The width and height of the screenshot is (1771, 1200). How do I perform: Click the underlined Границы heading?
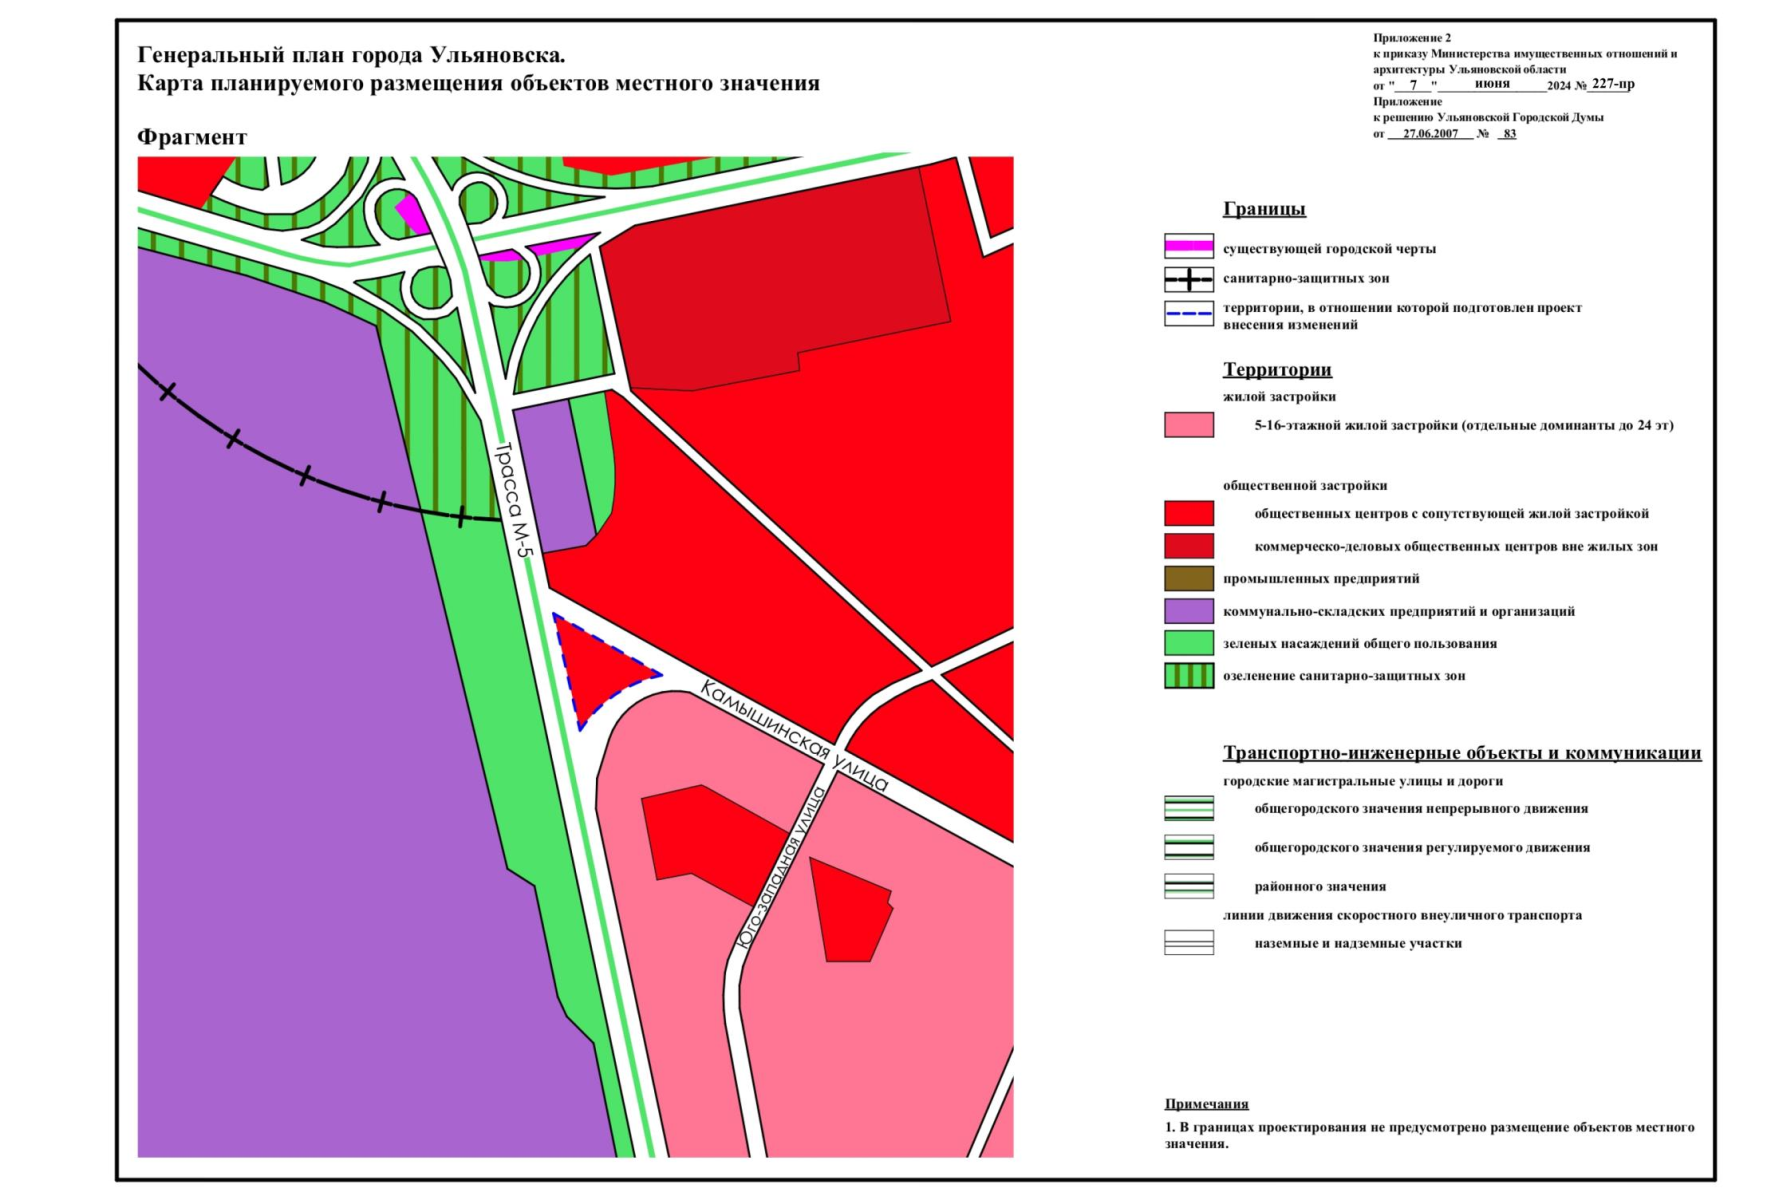coord(1264,209)
